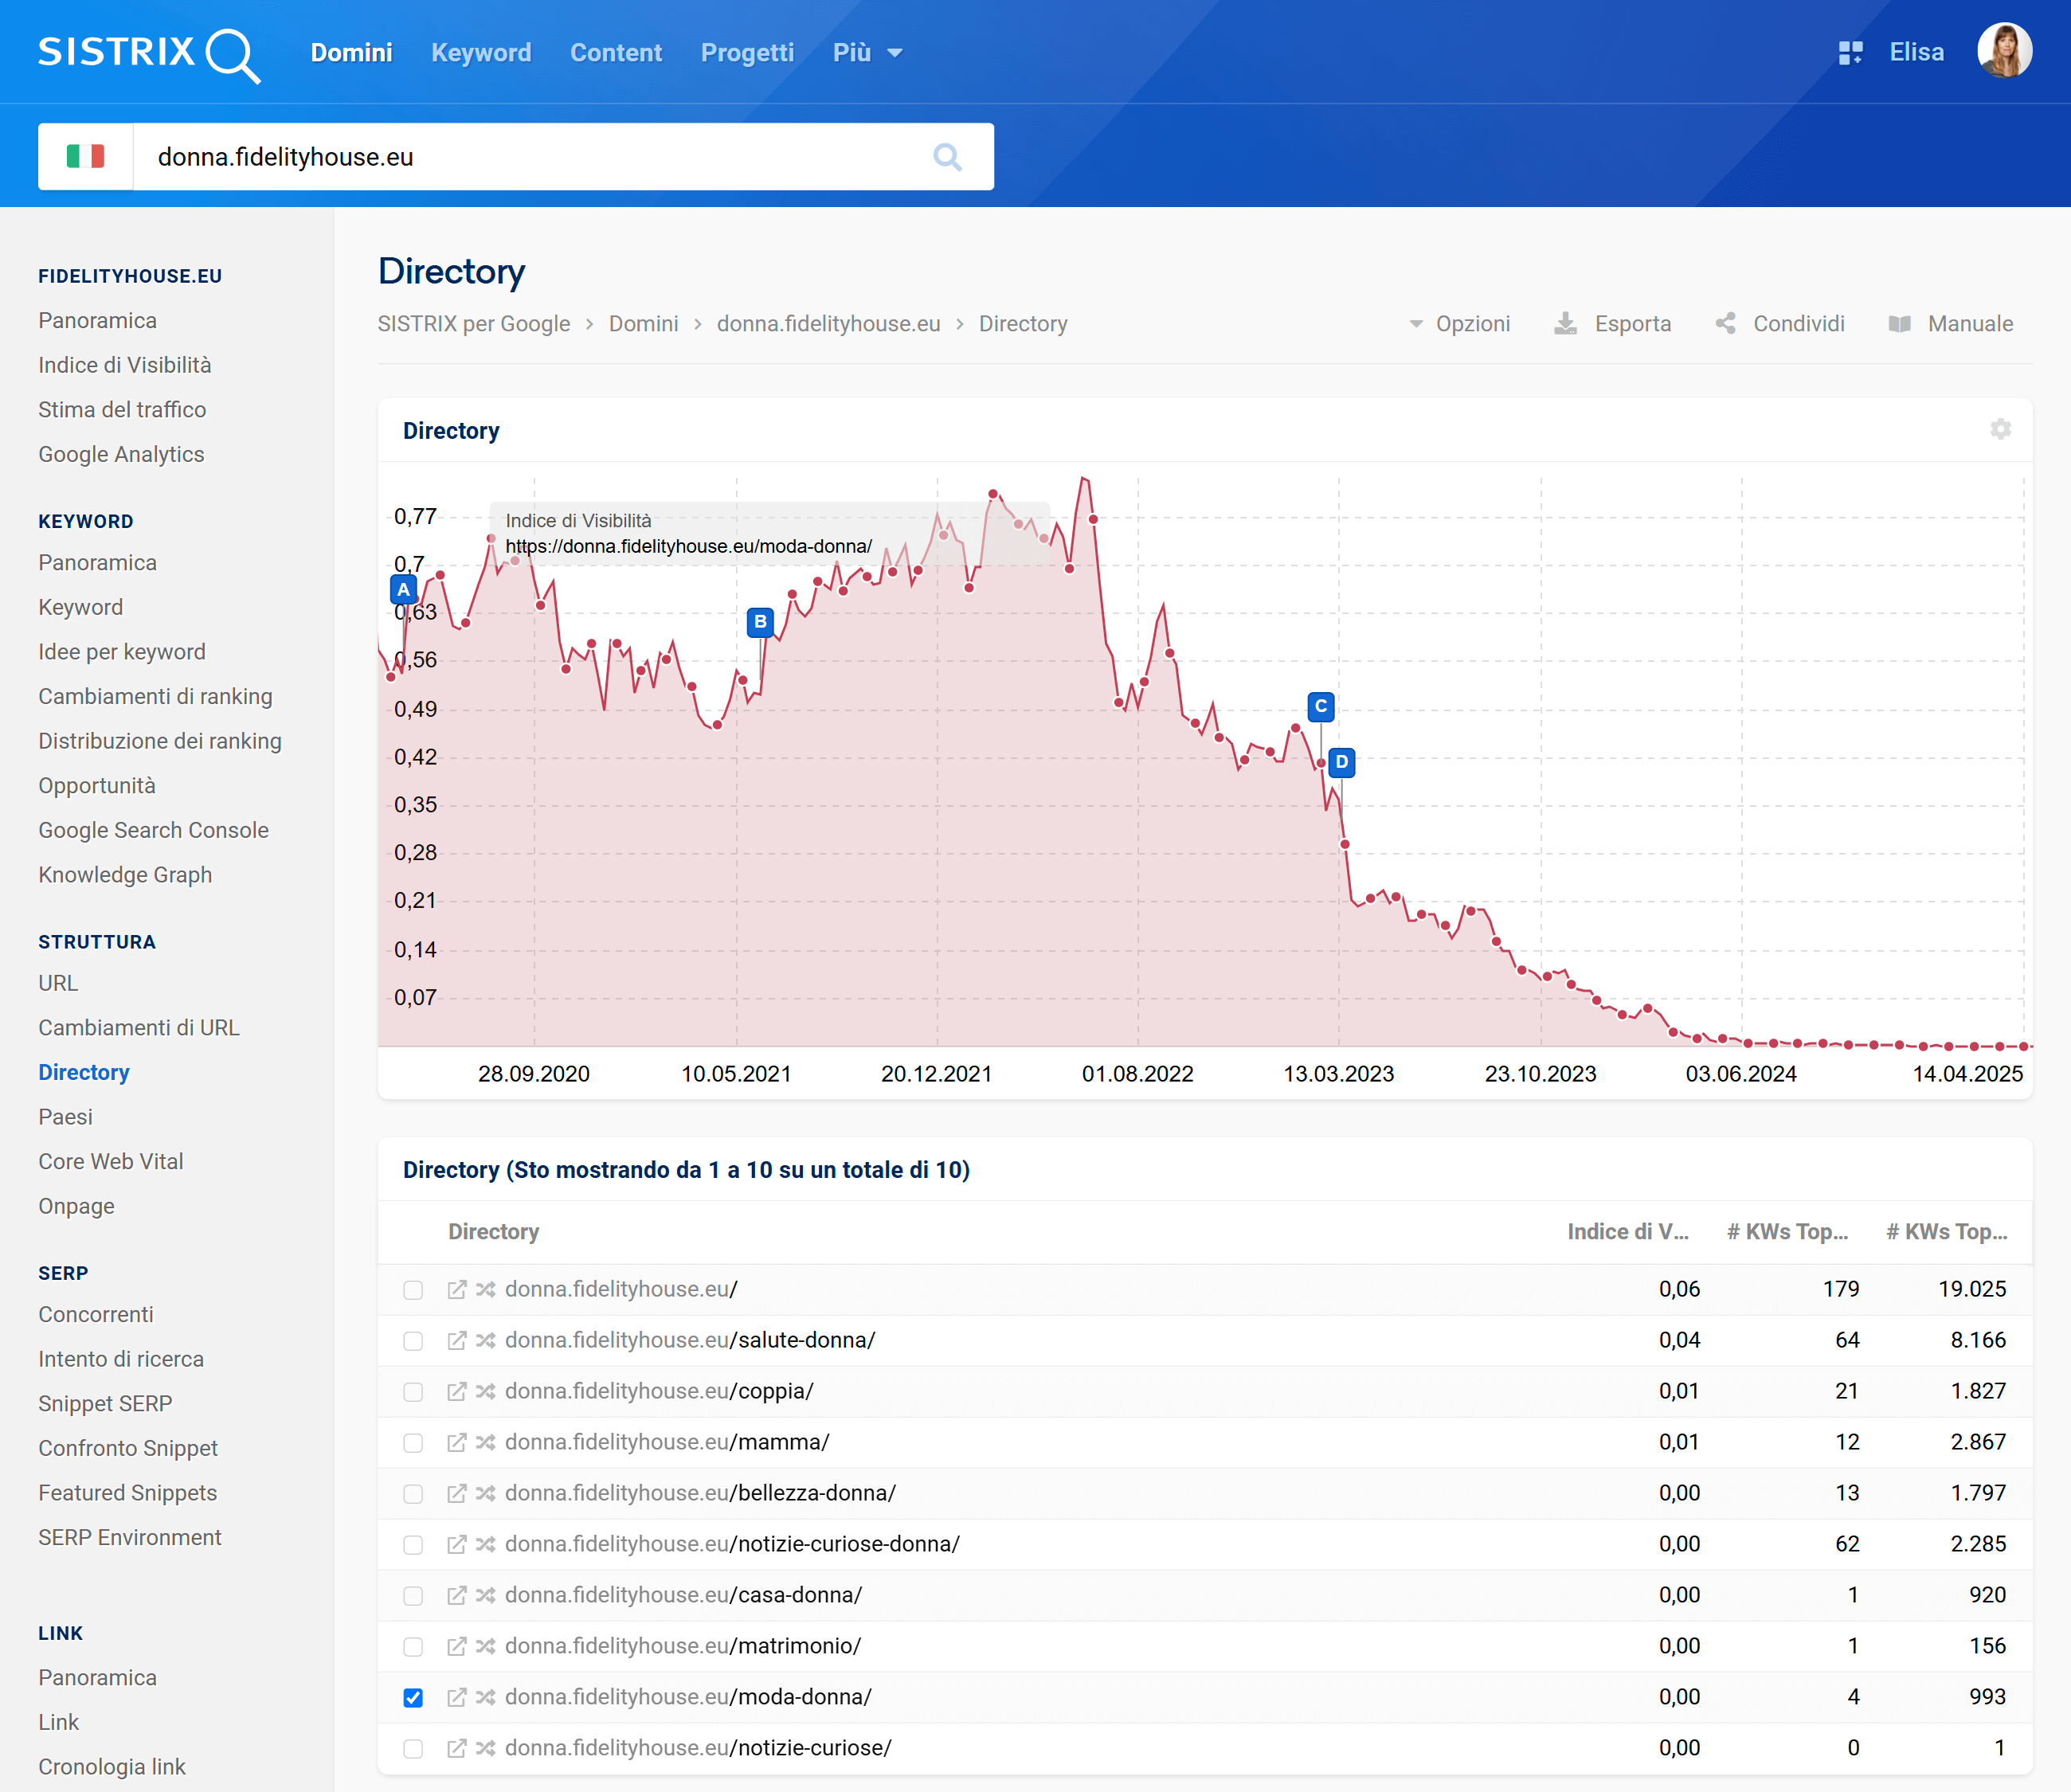Open external link icon for matrimonio row
This screenshot has height=1792, width=2071.
tap(456, 1646)
